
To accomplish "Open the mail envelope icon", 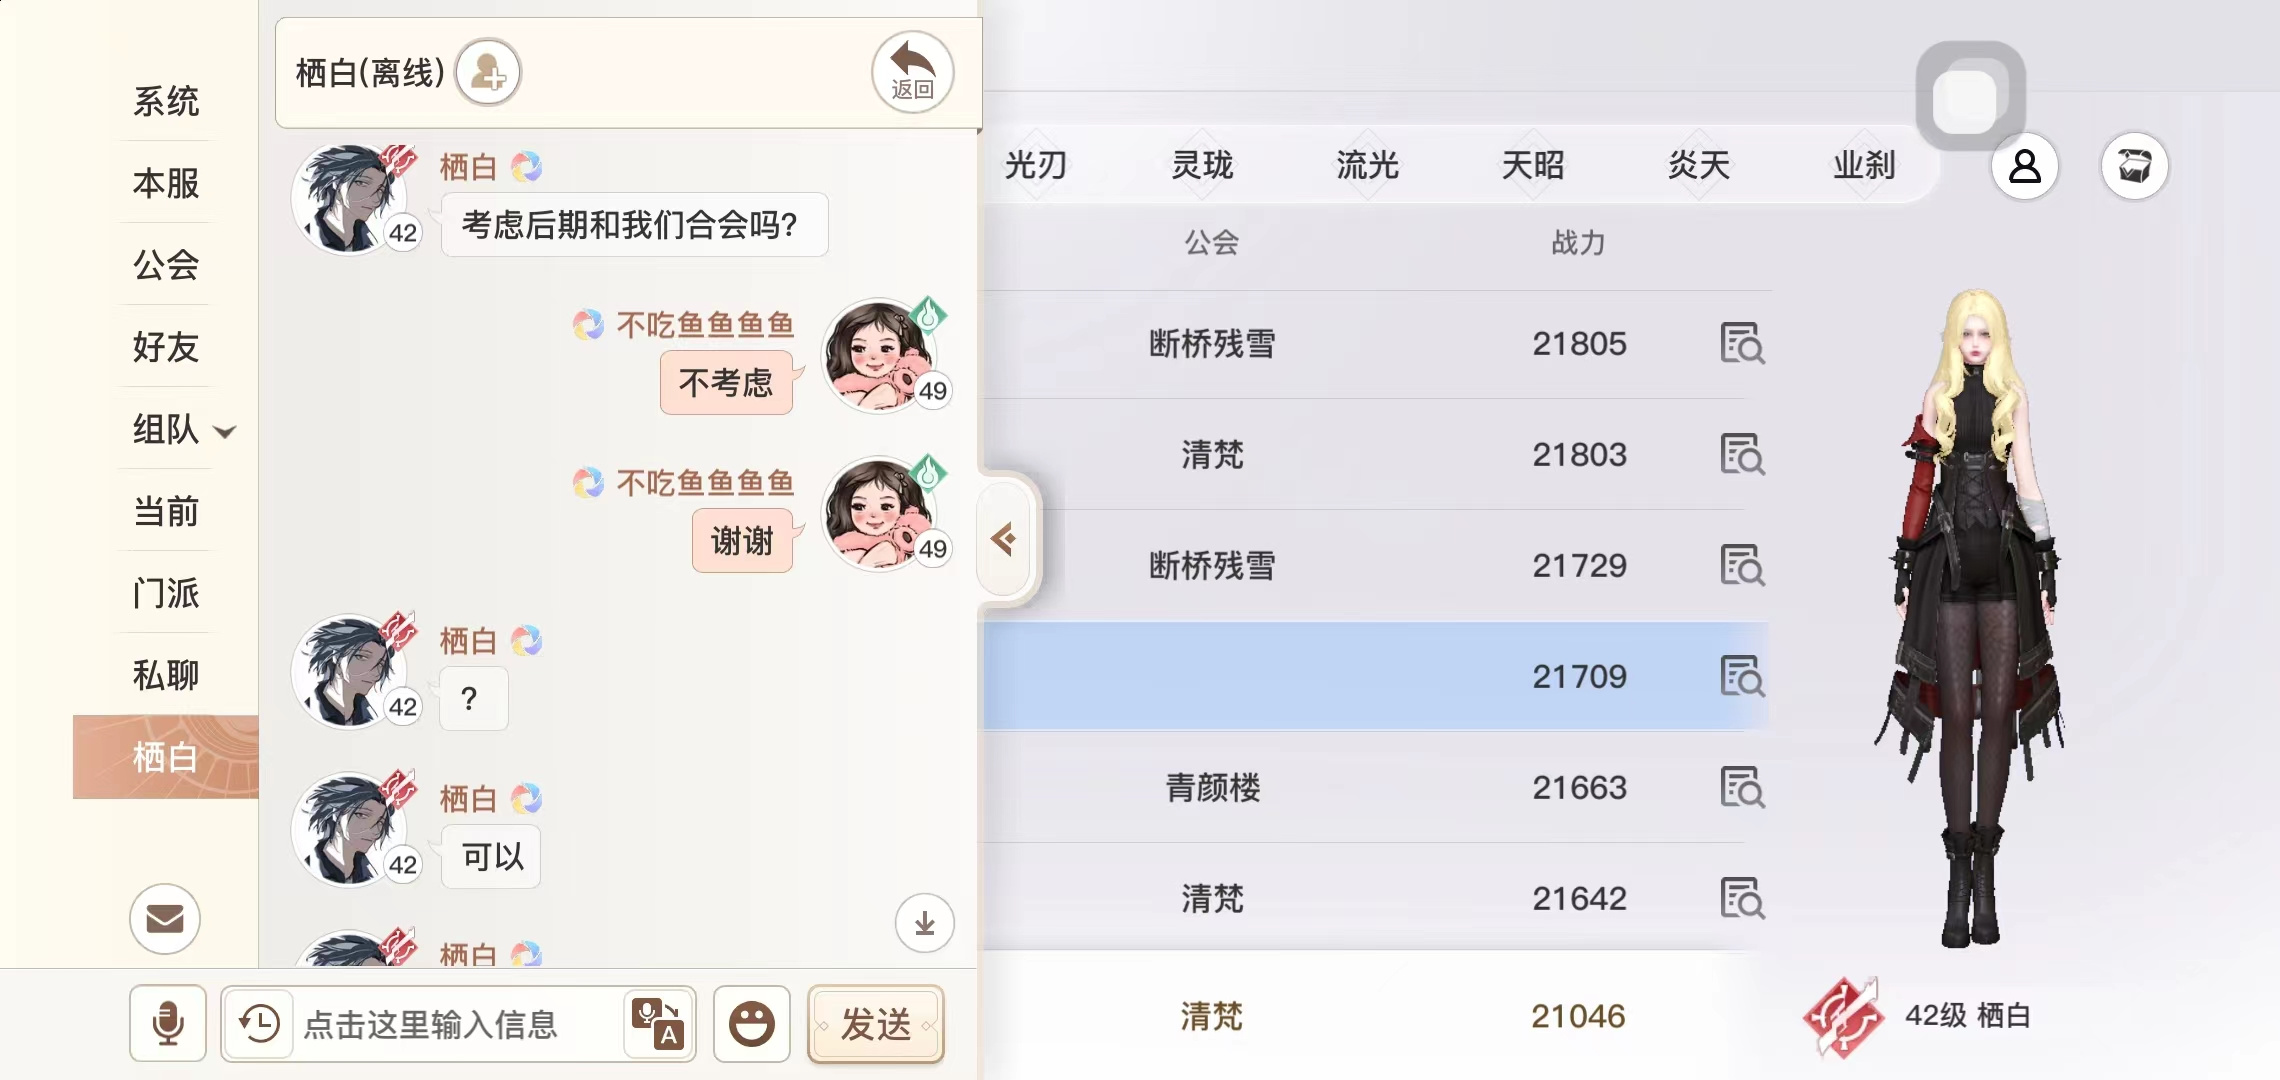I will (x=165, y=918).
